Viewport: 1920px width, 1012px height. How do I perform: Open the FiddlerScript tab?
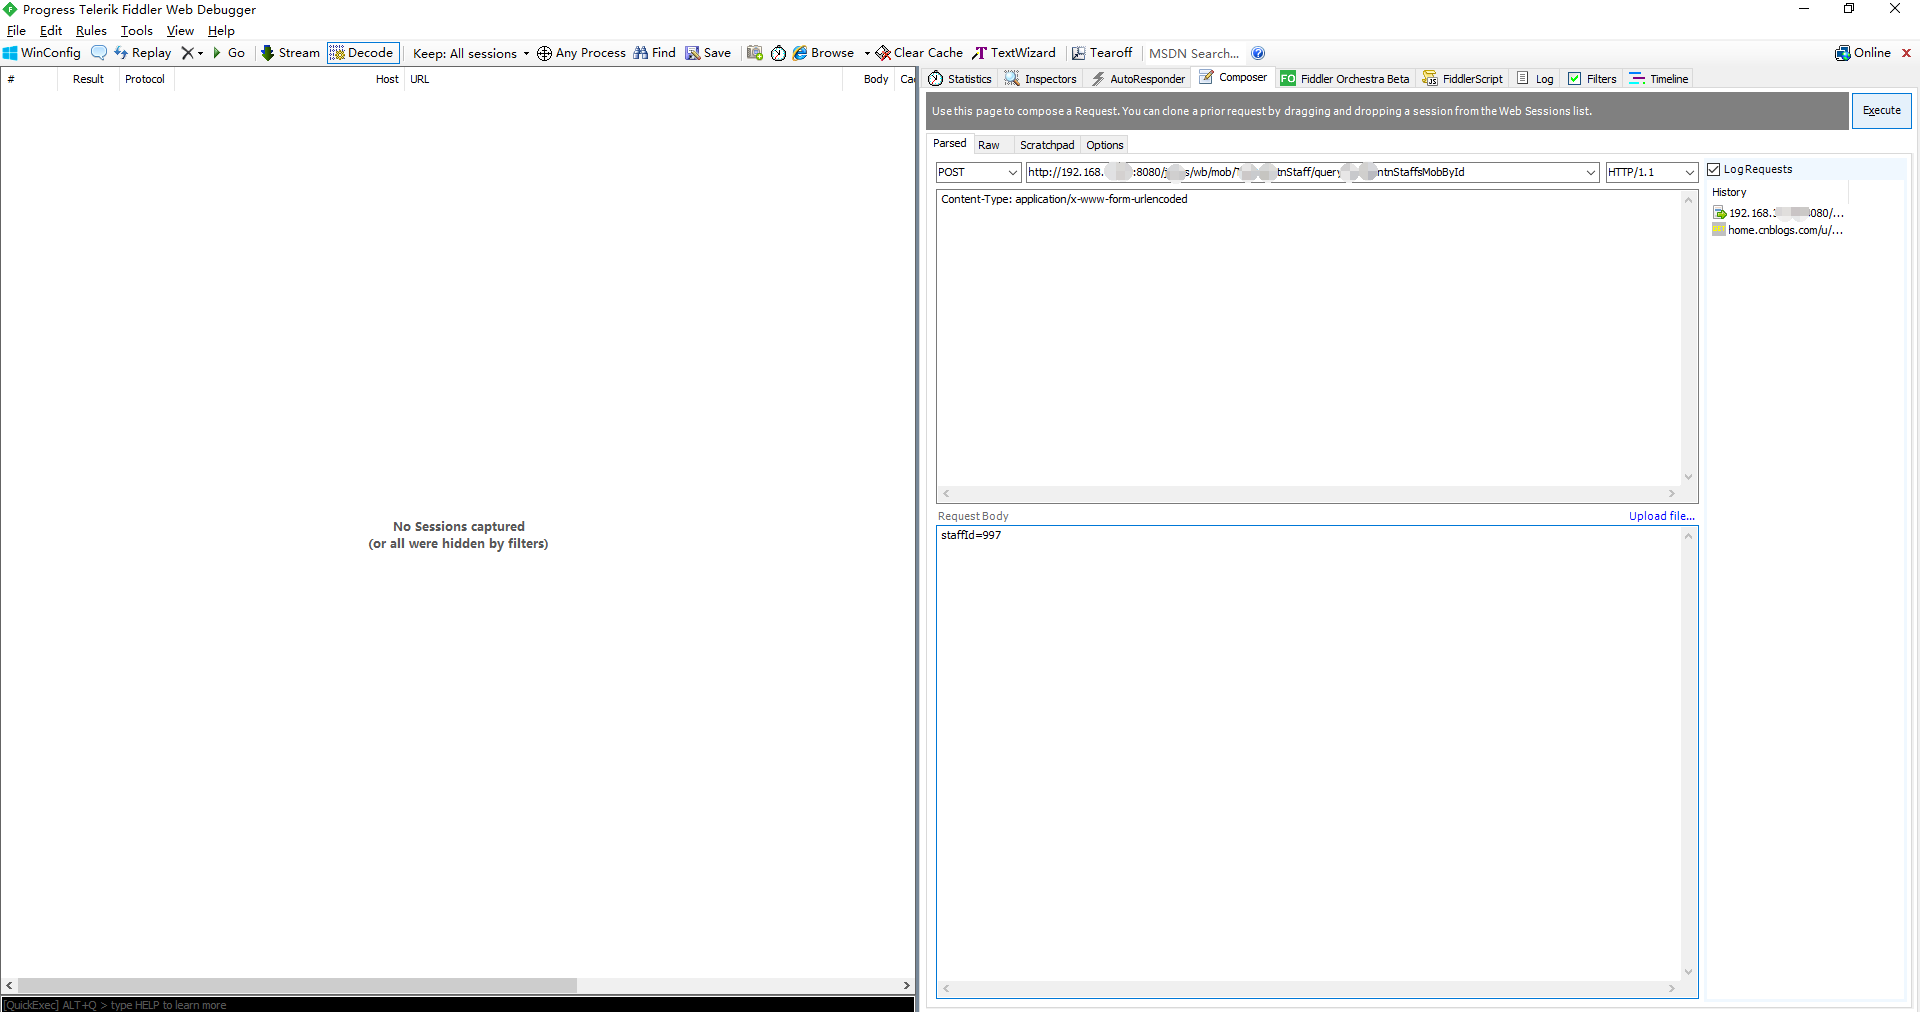[1463, 79]
